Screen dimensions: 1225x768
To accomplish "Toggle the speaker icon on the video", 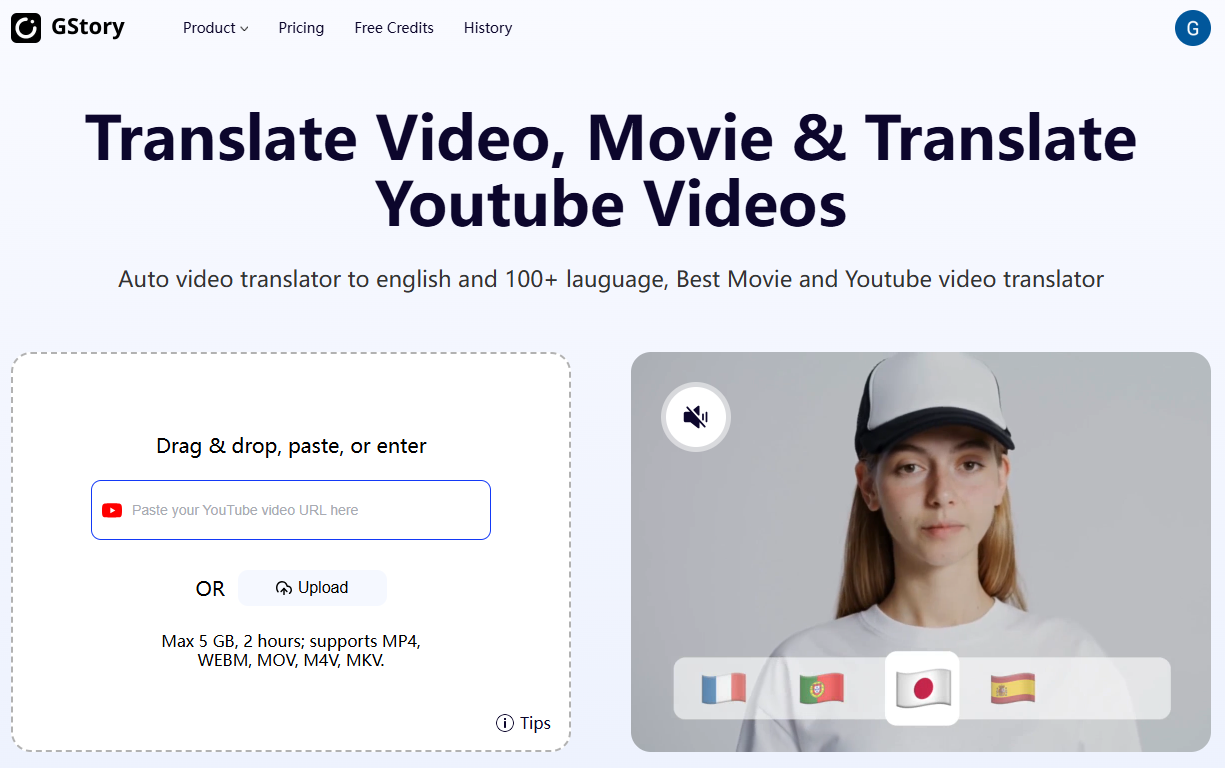I will pyautogui.click(x=695, y=417).
